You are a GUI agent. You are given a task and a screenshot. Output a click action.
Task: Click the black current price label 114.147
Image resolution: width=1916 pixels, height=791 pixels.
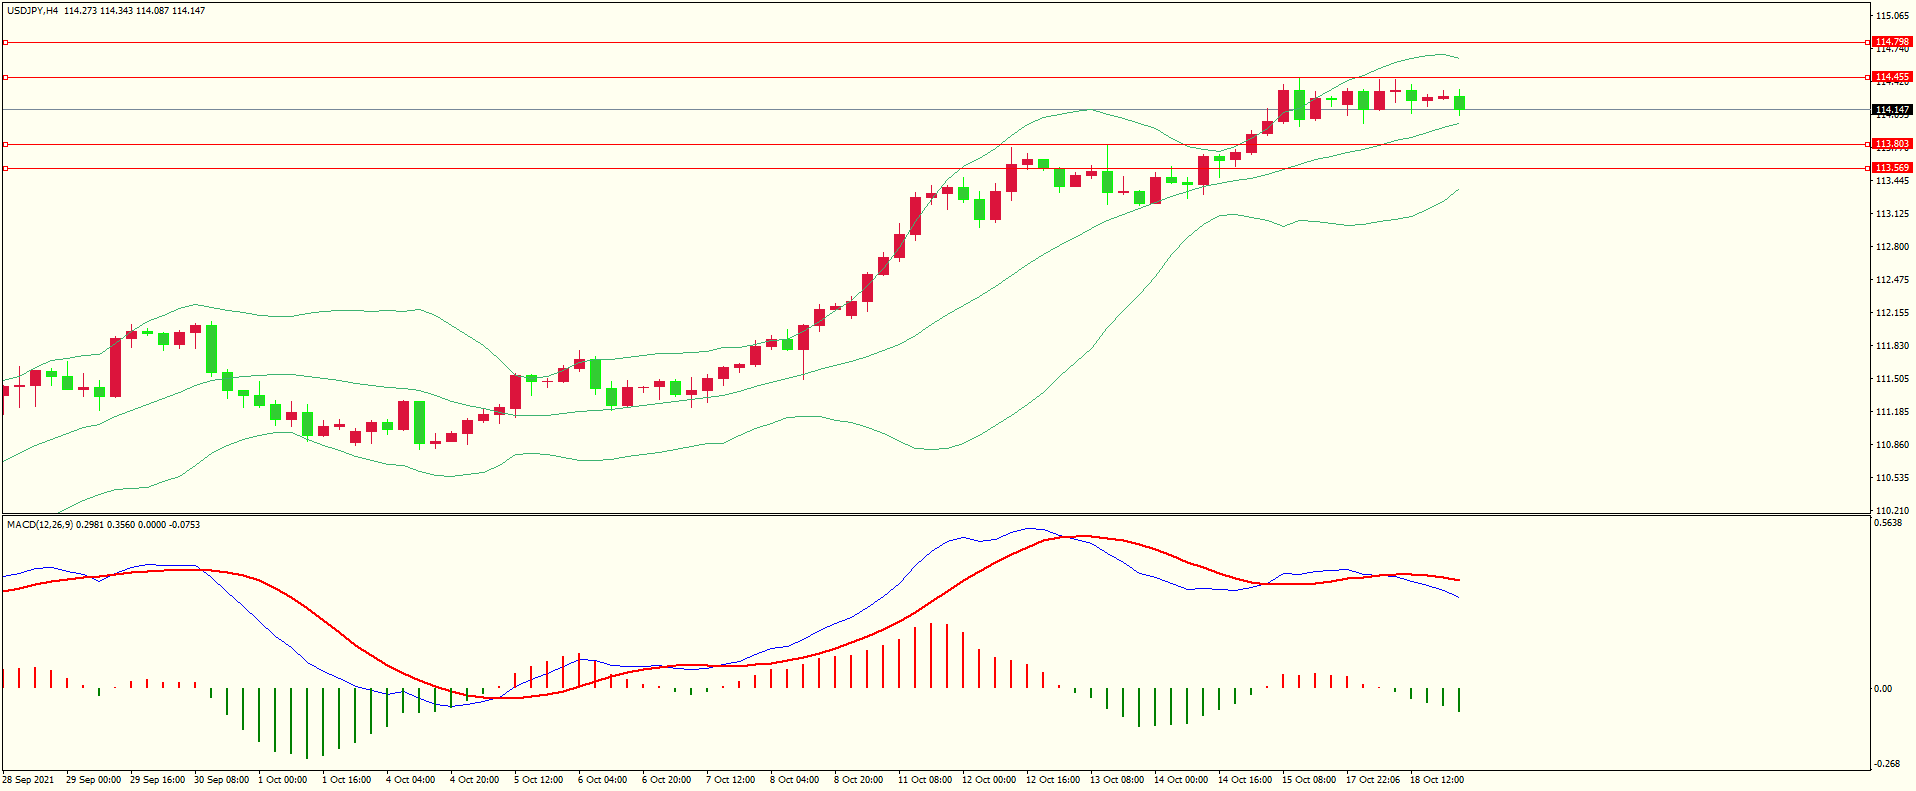(x=1892, y=110)
